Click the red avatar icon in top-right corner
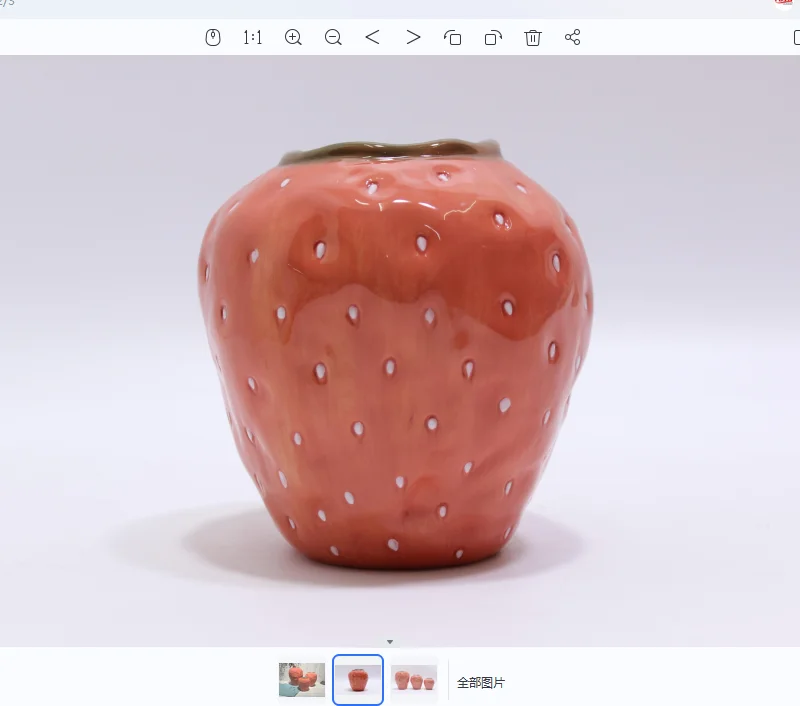Viewport: 800px width, 706px height. (784, 4)
